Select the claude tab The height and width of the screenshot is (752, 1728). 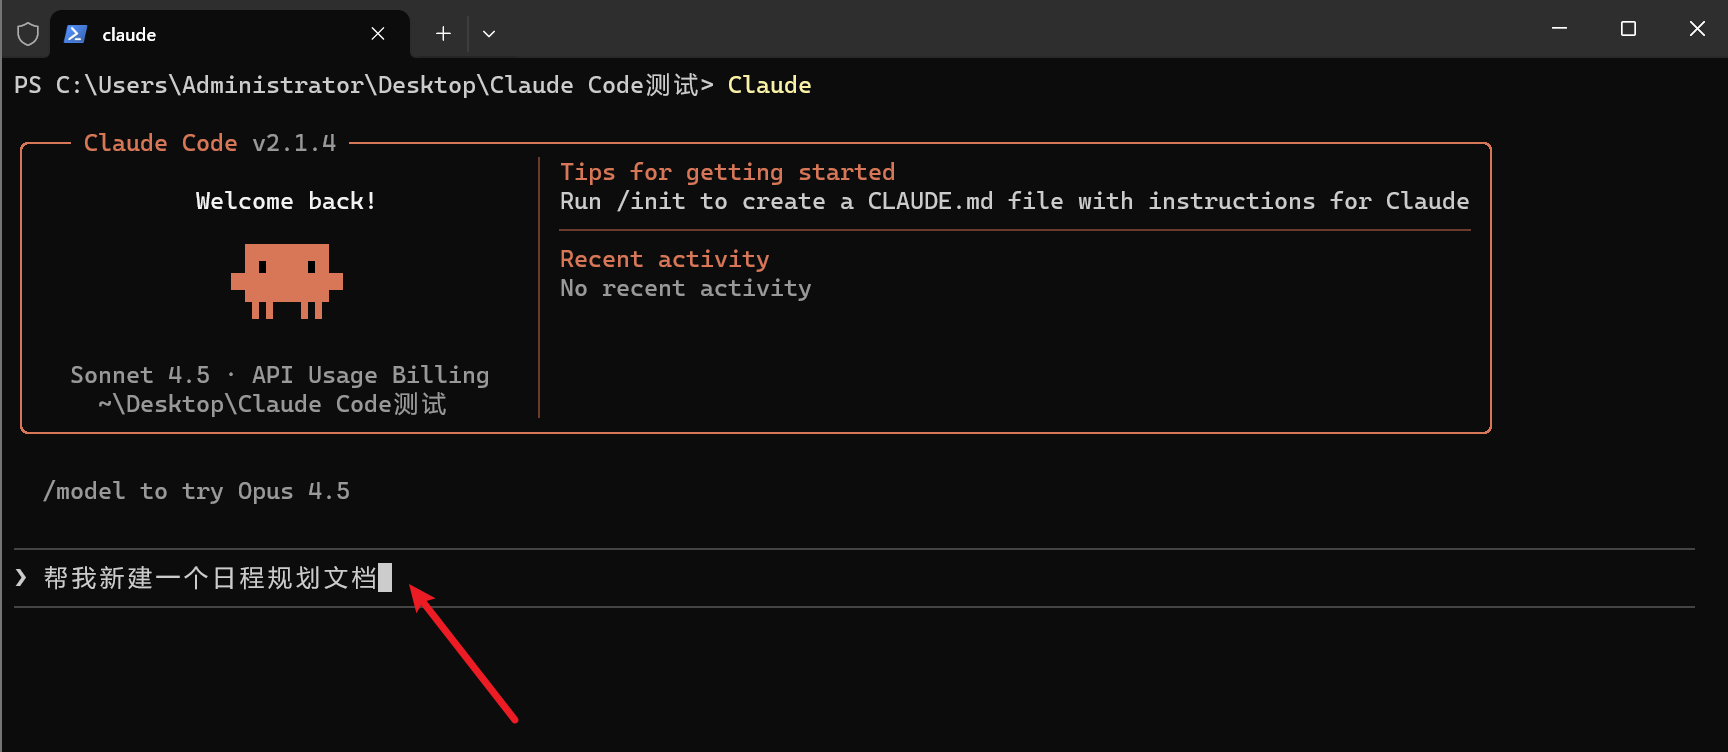click(x=200, y=34)
